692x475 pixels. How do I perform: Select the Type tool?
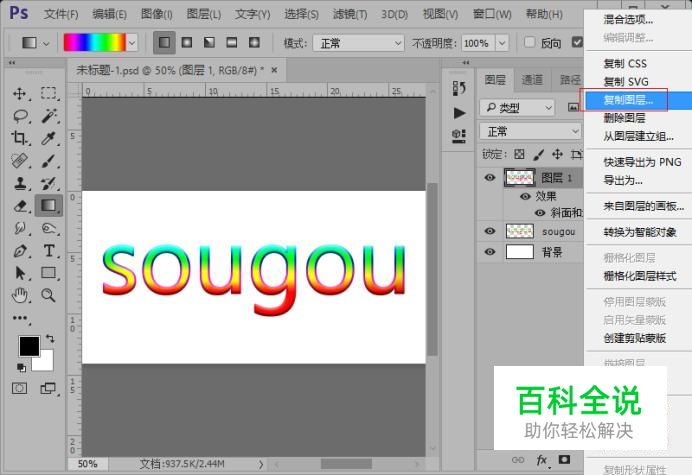[49, 251]
